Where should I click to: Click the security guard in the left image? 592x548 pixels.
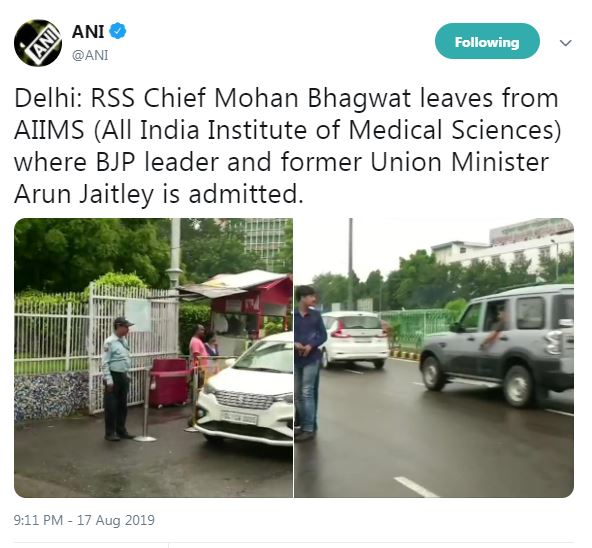[117, 379]
